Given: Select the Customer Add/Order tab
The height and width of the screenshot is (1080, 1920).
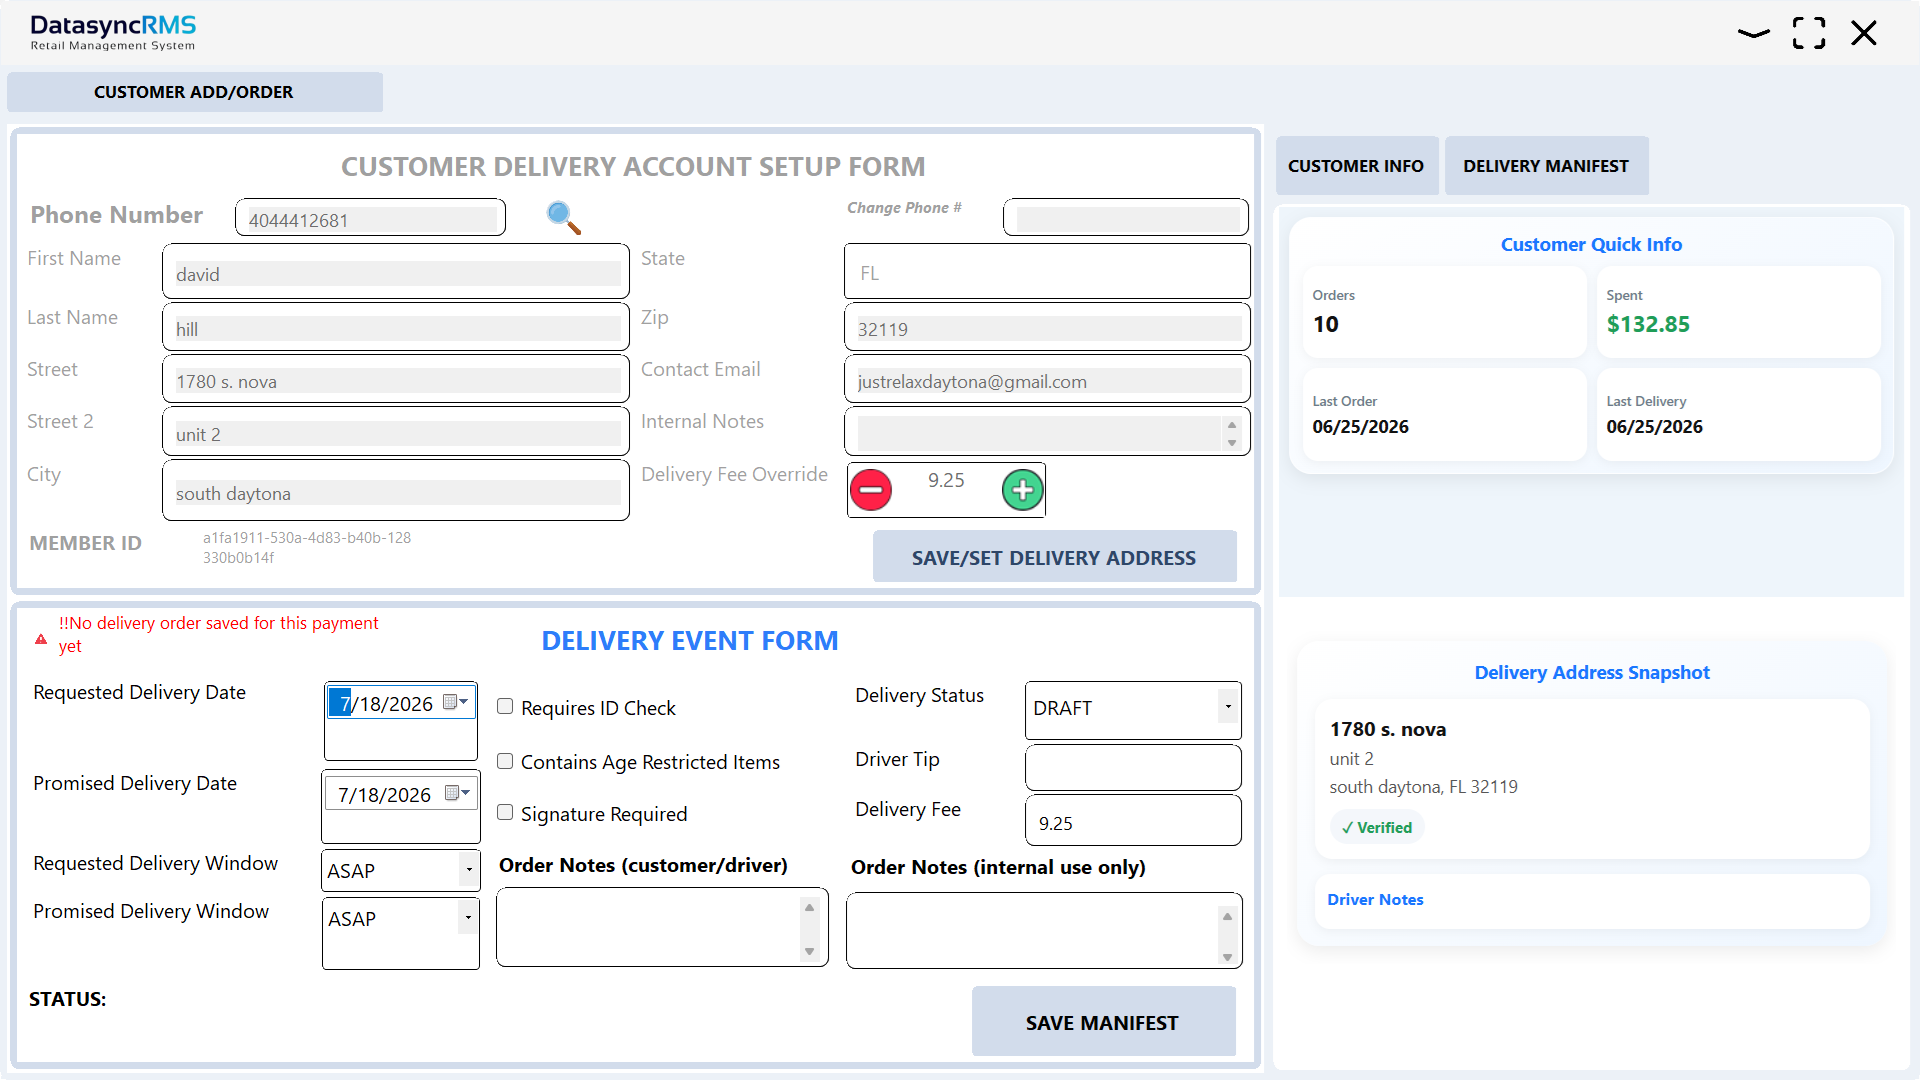Looking at the screenshot, I should click(x=194, y=92).
